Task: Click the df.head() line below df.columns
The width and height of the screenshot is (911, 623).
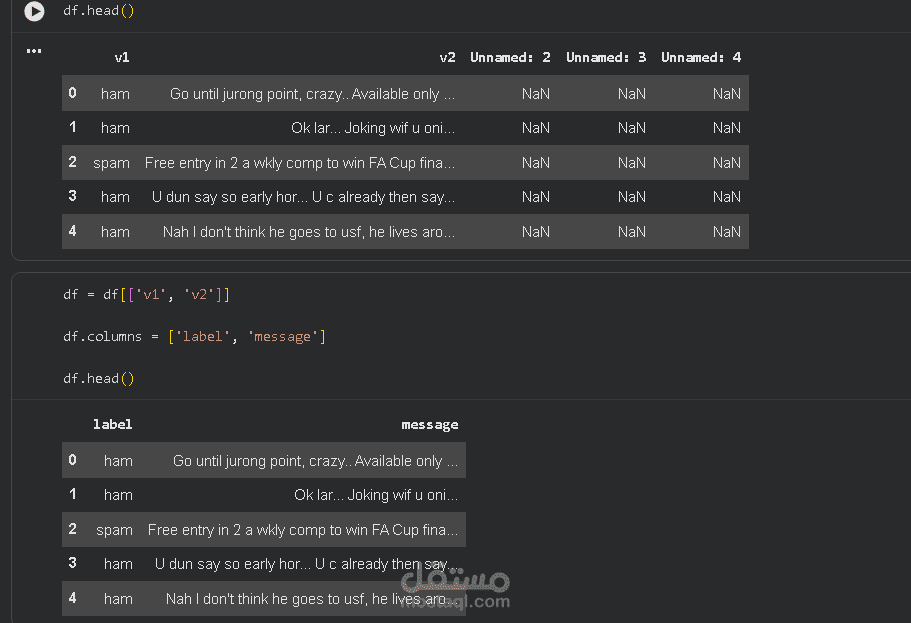Action: pos(99,378)
